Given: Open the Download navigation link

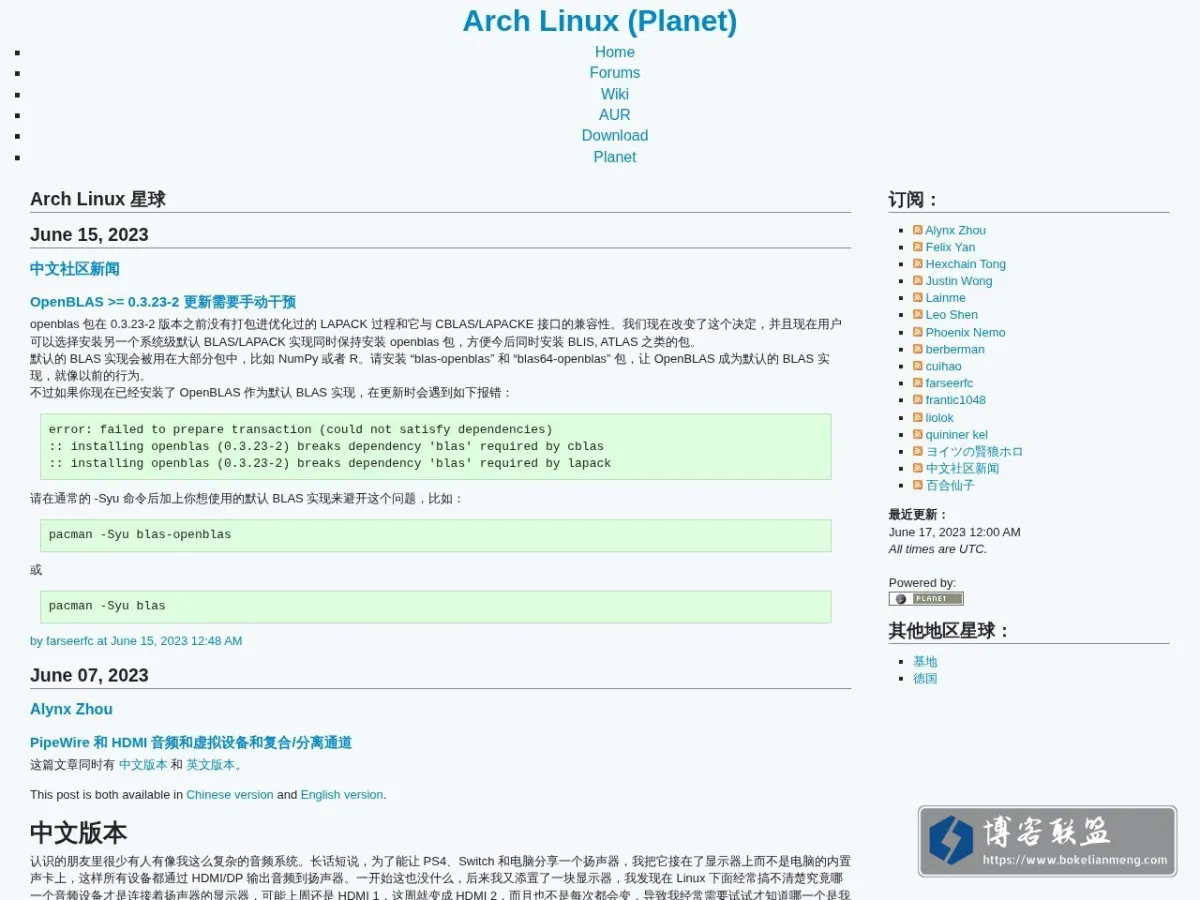Looking at the screenshot, I should [614, 136].
